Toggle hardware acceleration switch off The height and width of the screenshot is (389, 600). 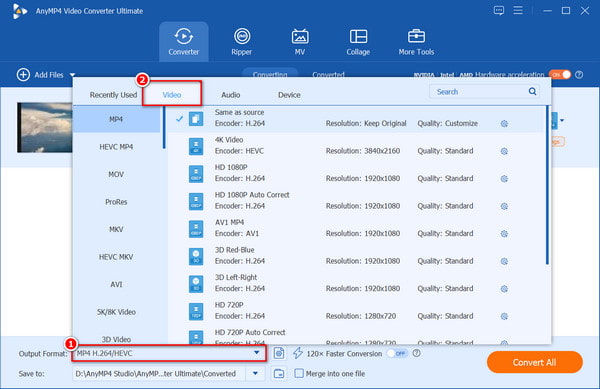(560, 75)
